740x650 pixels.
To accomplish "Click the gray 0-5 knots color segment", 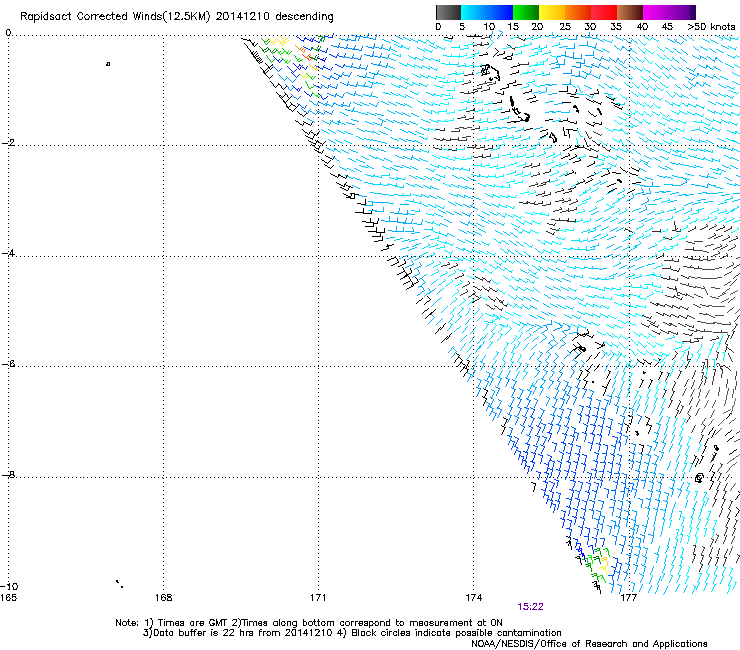I will [448, 12].
